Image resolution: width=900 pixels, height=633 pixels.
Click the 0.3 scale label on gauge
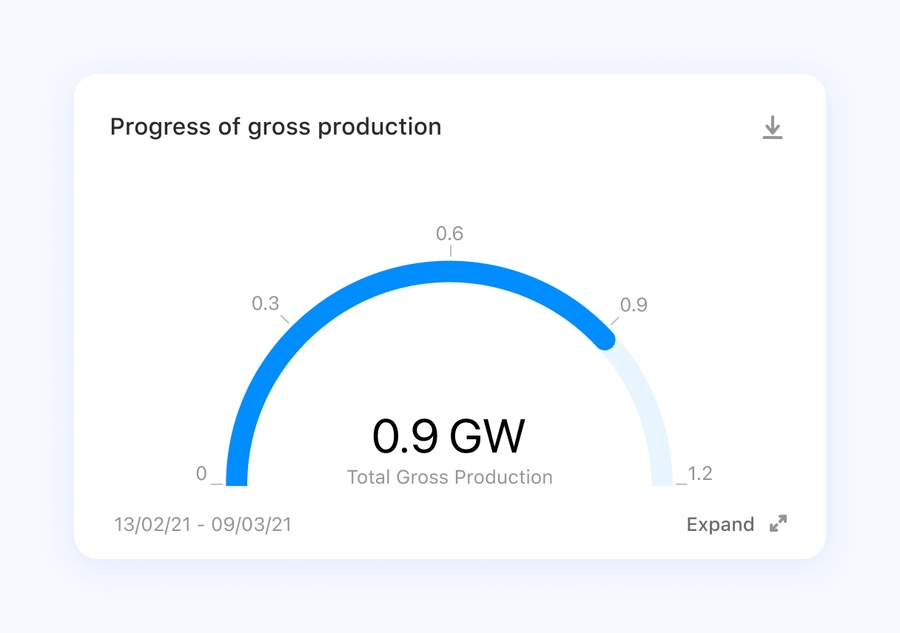pos(265,303)
